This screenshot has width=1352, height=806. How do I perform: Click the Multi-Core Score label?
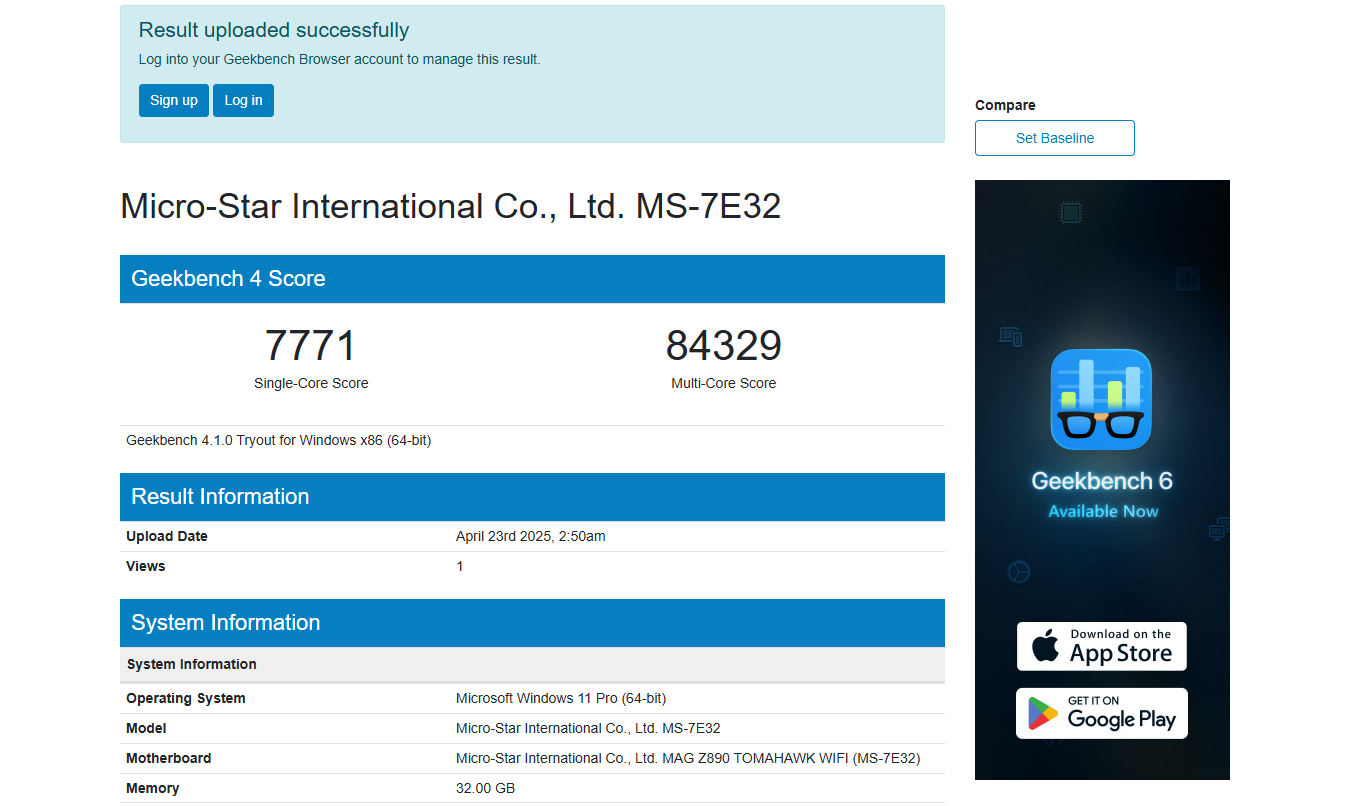point(724,383)
